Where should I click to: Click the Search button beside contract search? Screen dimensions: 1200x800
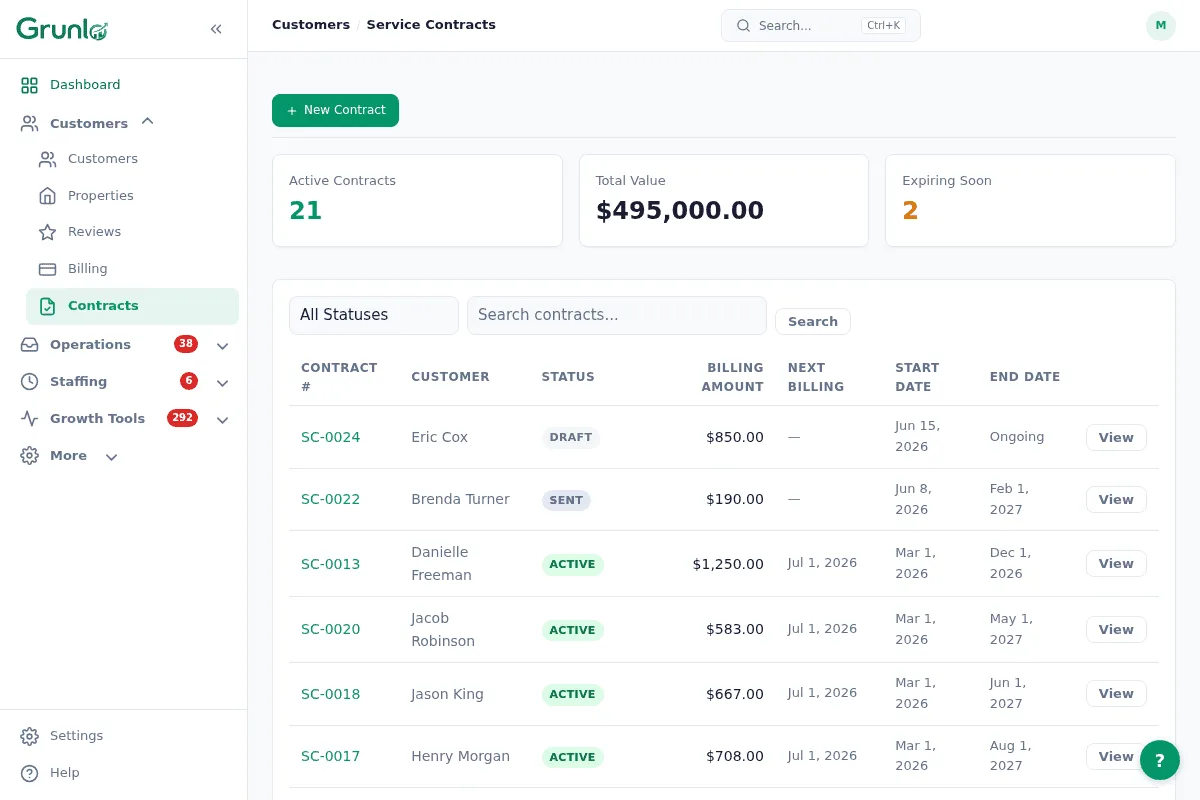click(x=813, y=321)
